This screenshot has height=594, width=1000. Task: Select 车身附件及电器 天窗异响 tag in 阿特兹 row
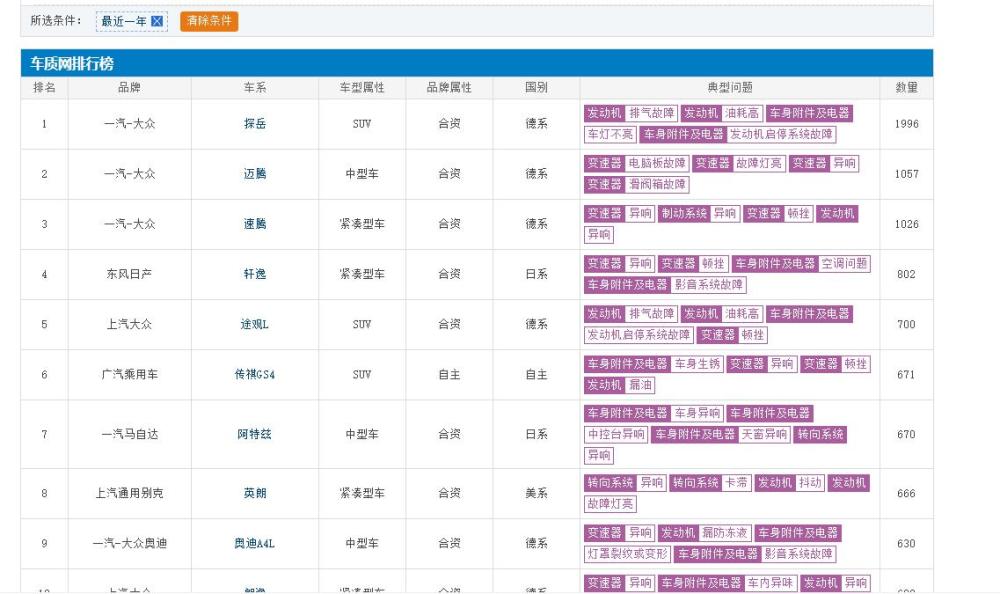(721, 434)
